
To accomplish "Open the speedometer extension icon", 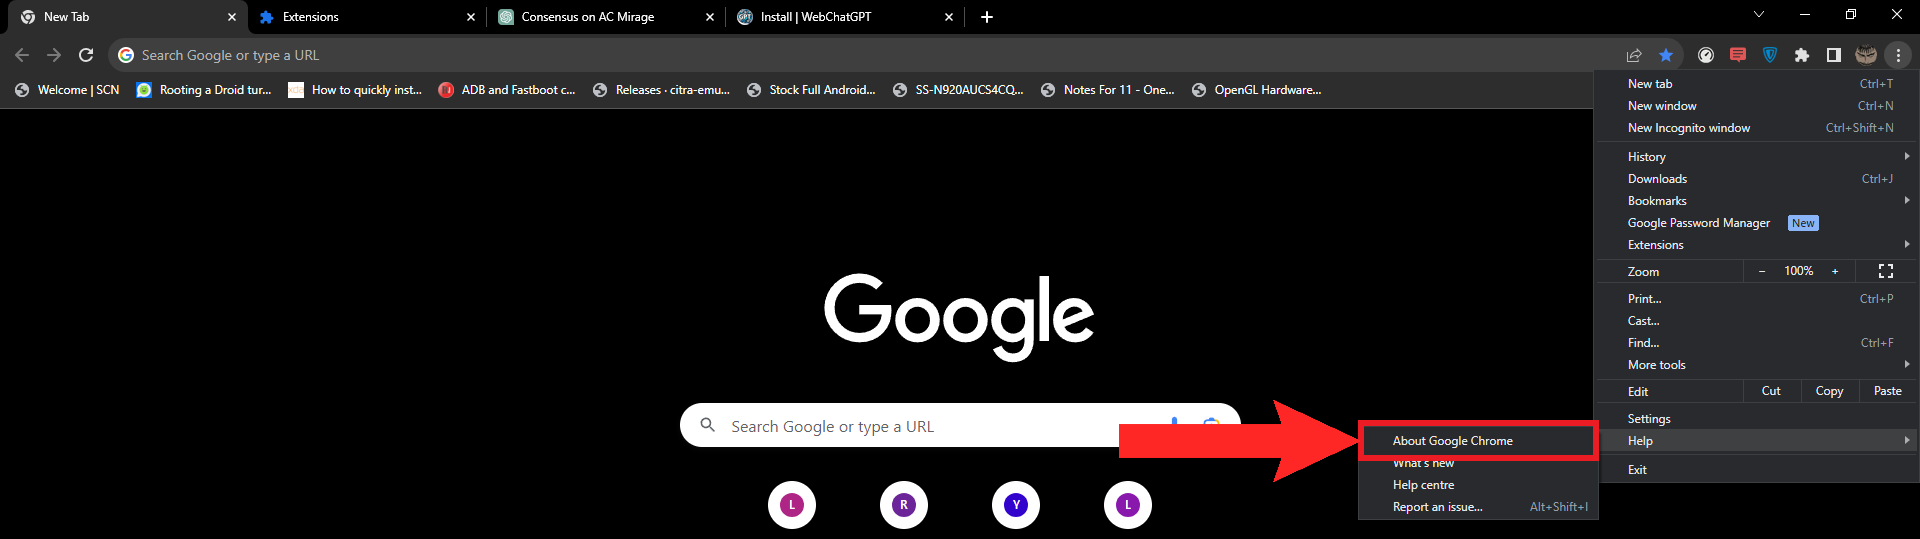I will pos(1706,55).
